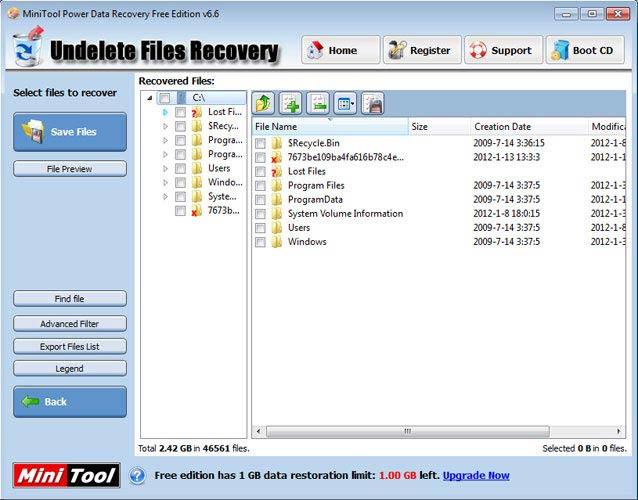The image size is (638, 500).
Task: Go Back to previous step
Action: (x=70, y=402)
